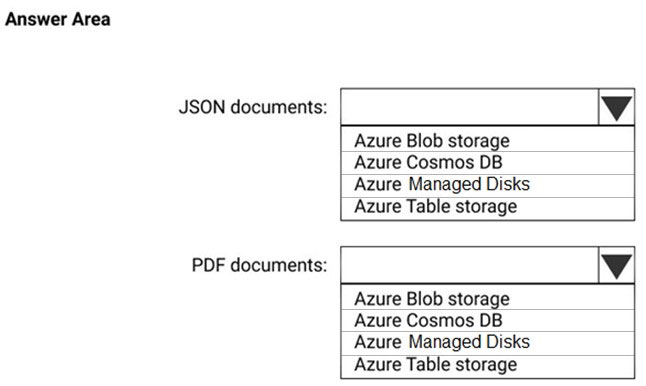Click the Answer Area heading
The width and height of the screenshot is (646, 386).
pyautogui.click(x=58, y=19)
